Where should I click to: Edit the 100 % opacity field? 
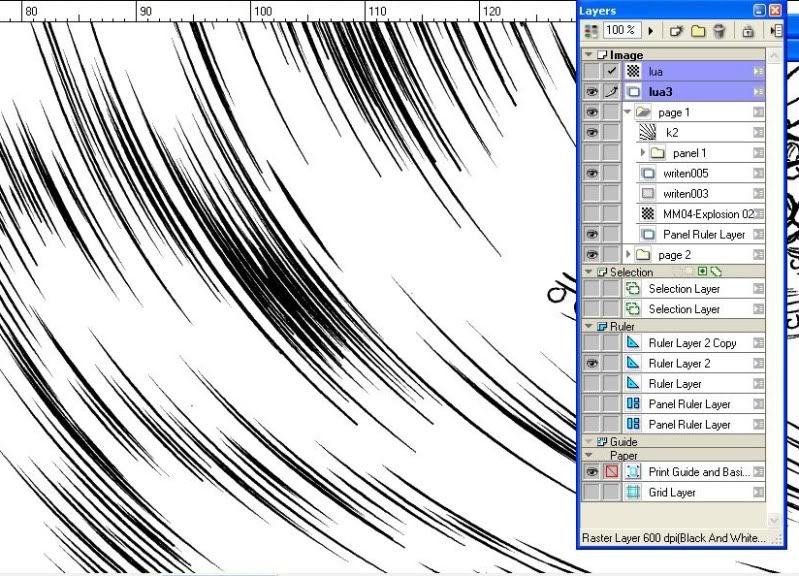click(x=622, y=30)
